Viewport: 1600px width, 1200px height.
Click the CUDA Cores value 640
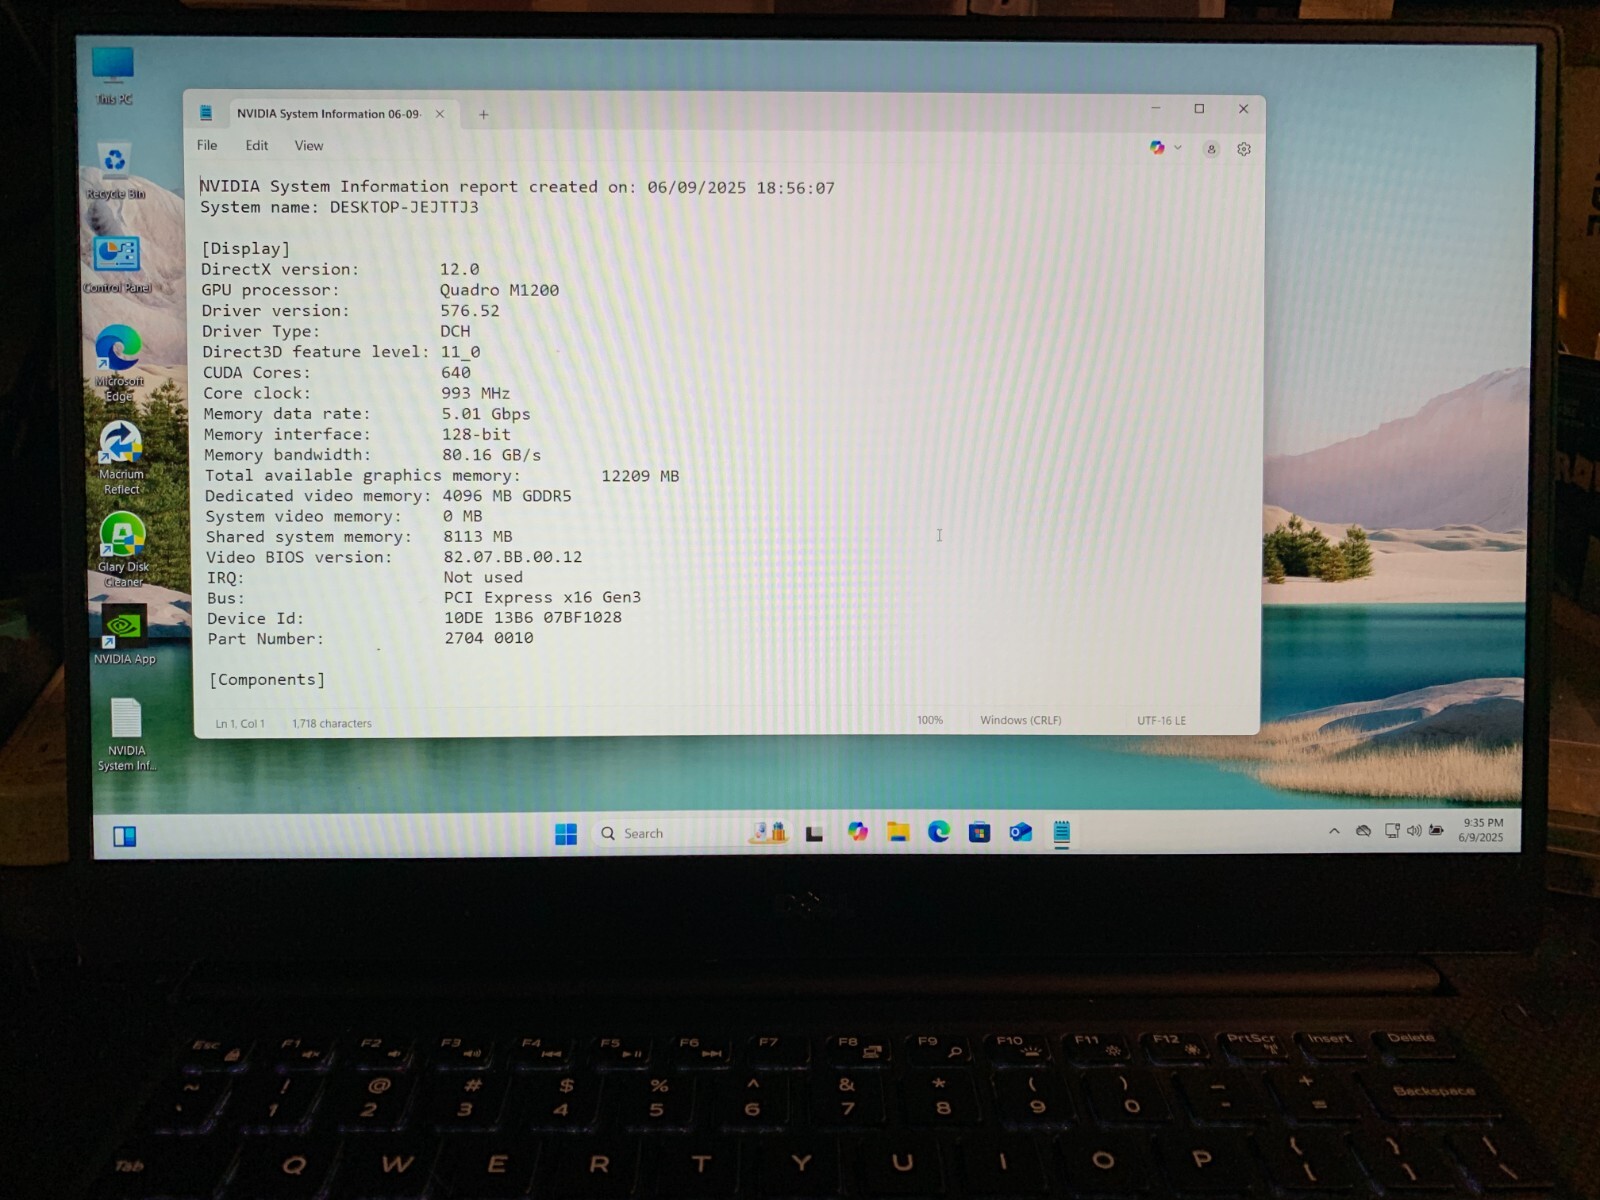[x=456, y=372]
